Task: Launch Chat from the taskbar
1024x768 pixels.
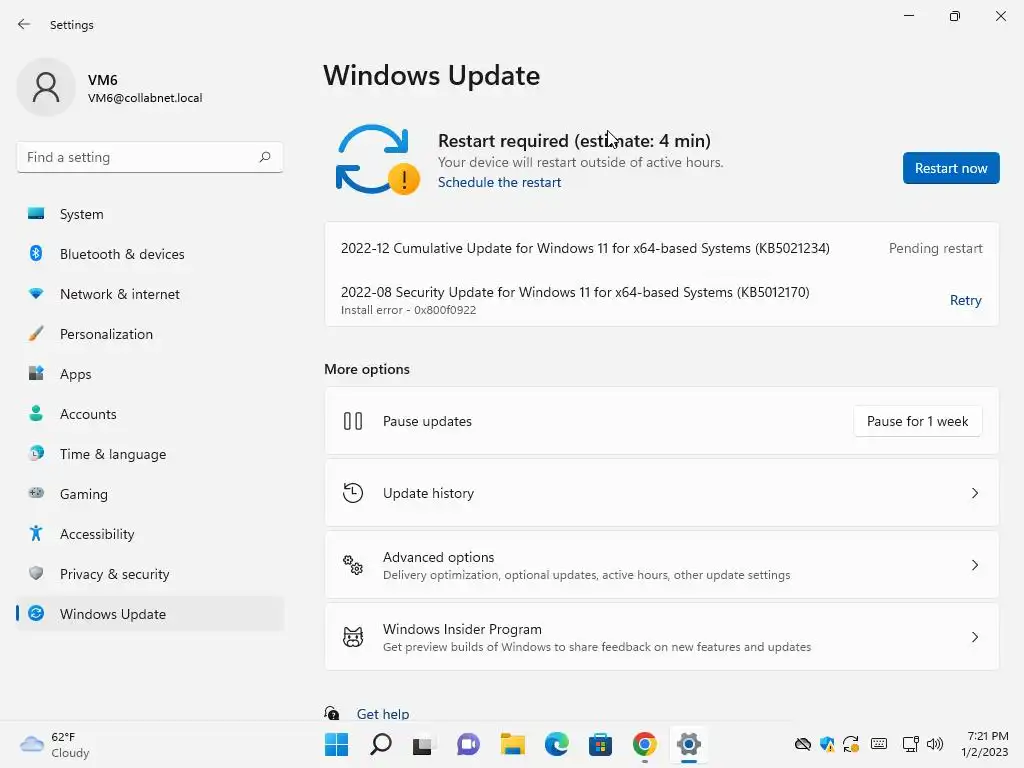Action: click(468, 744)
